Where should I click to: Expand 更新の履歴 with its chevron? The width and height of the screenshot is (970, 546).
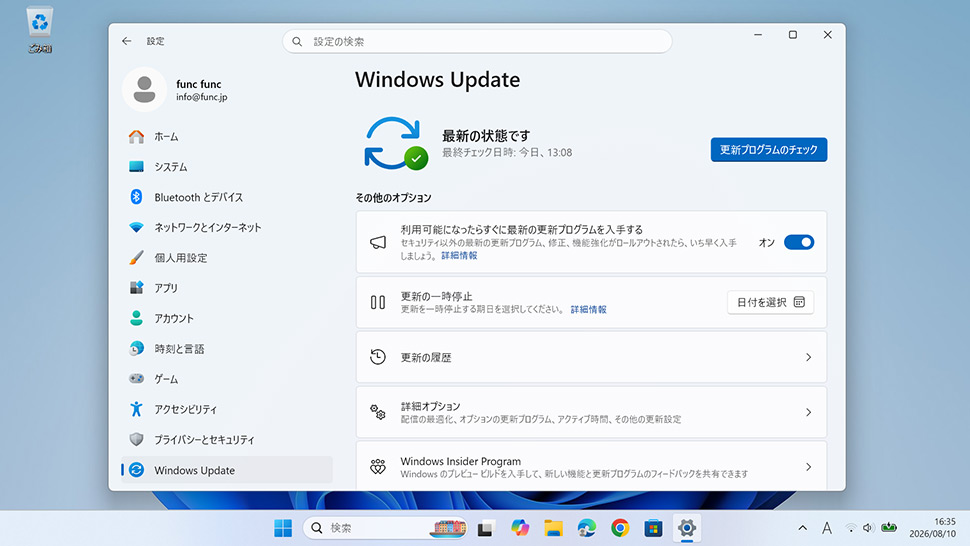[x=808, y=357]
